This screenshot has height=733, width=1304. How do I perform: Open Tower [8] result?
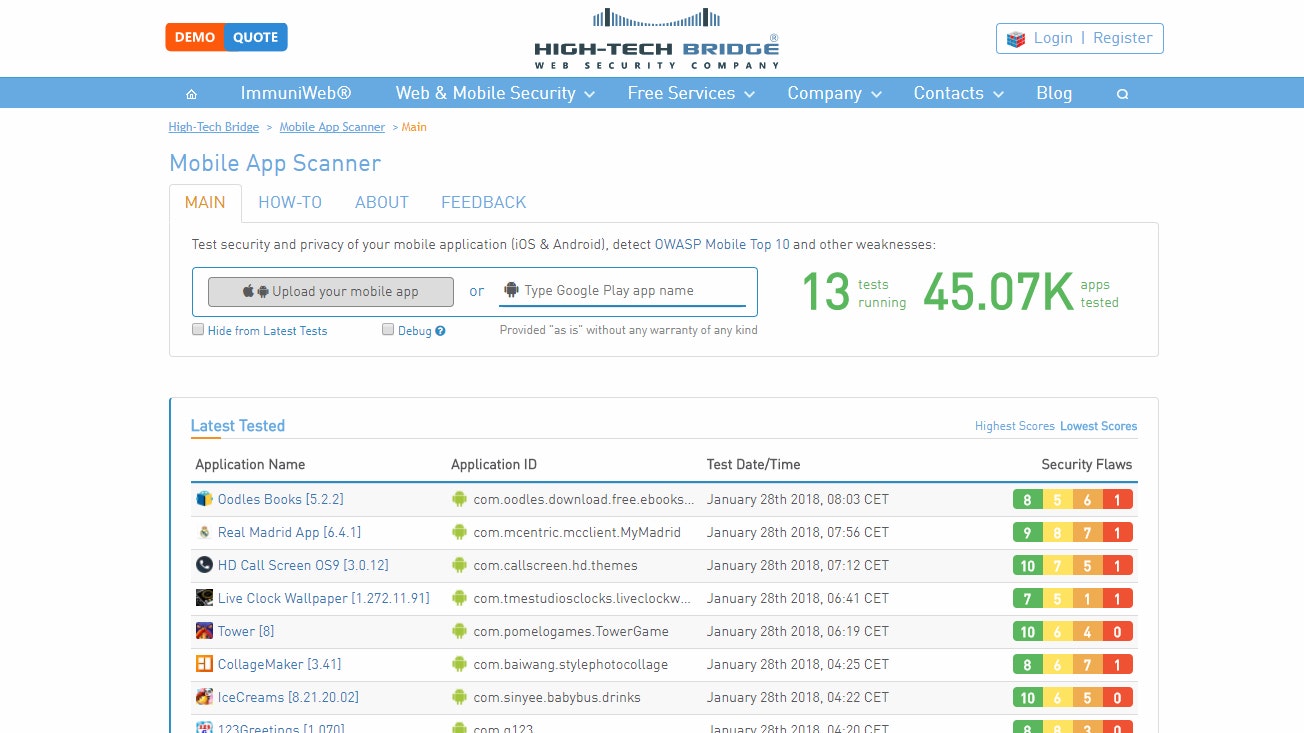tap(246, 631)
